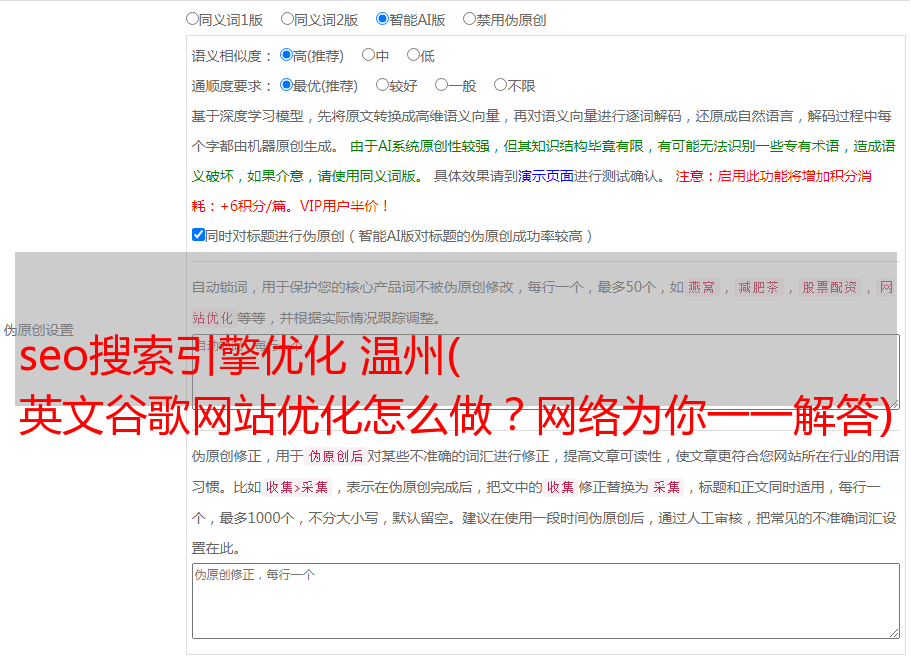911x658 pixels.
Task: Grab the 伪原创修正 textarea resize handle
Action: [x=894, y=634]
